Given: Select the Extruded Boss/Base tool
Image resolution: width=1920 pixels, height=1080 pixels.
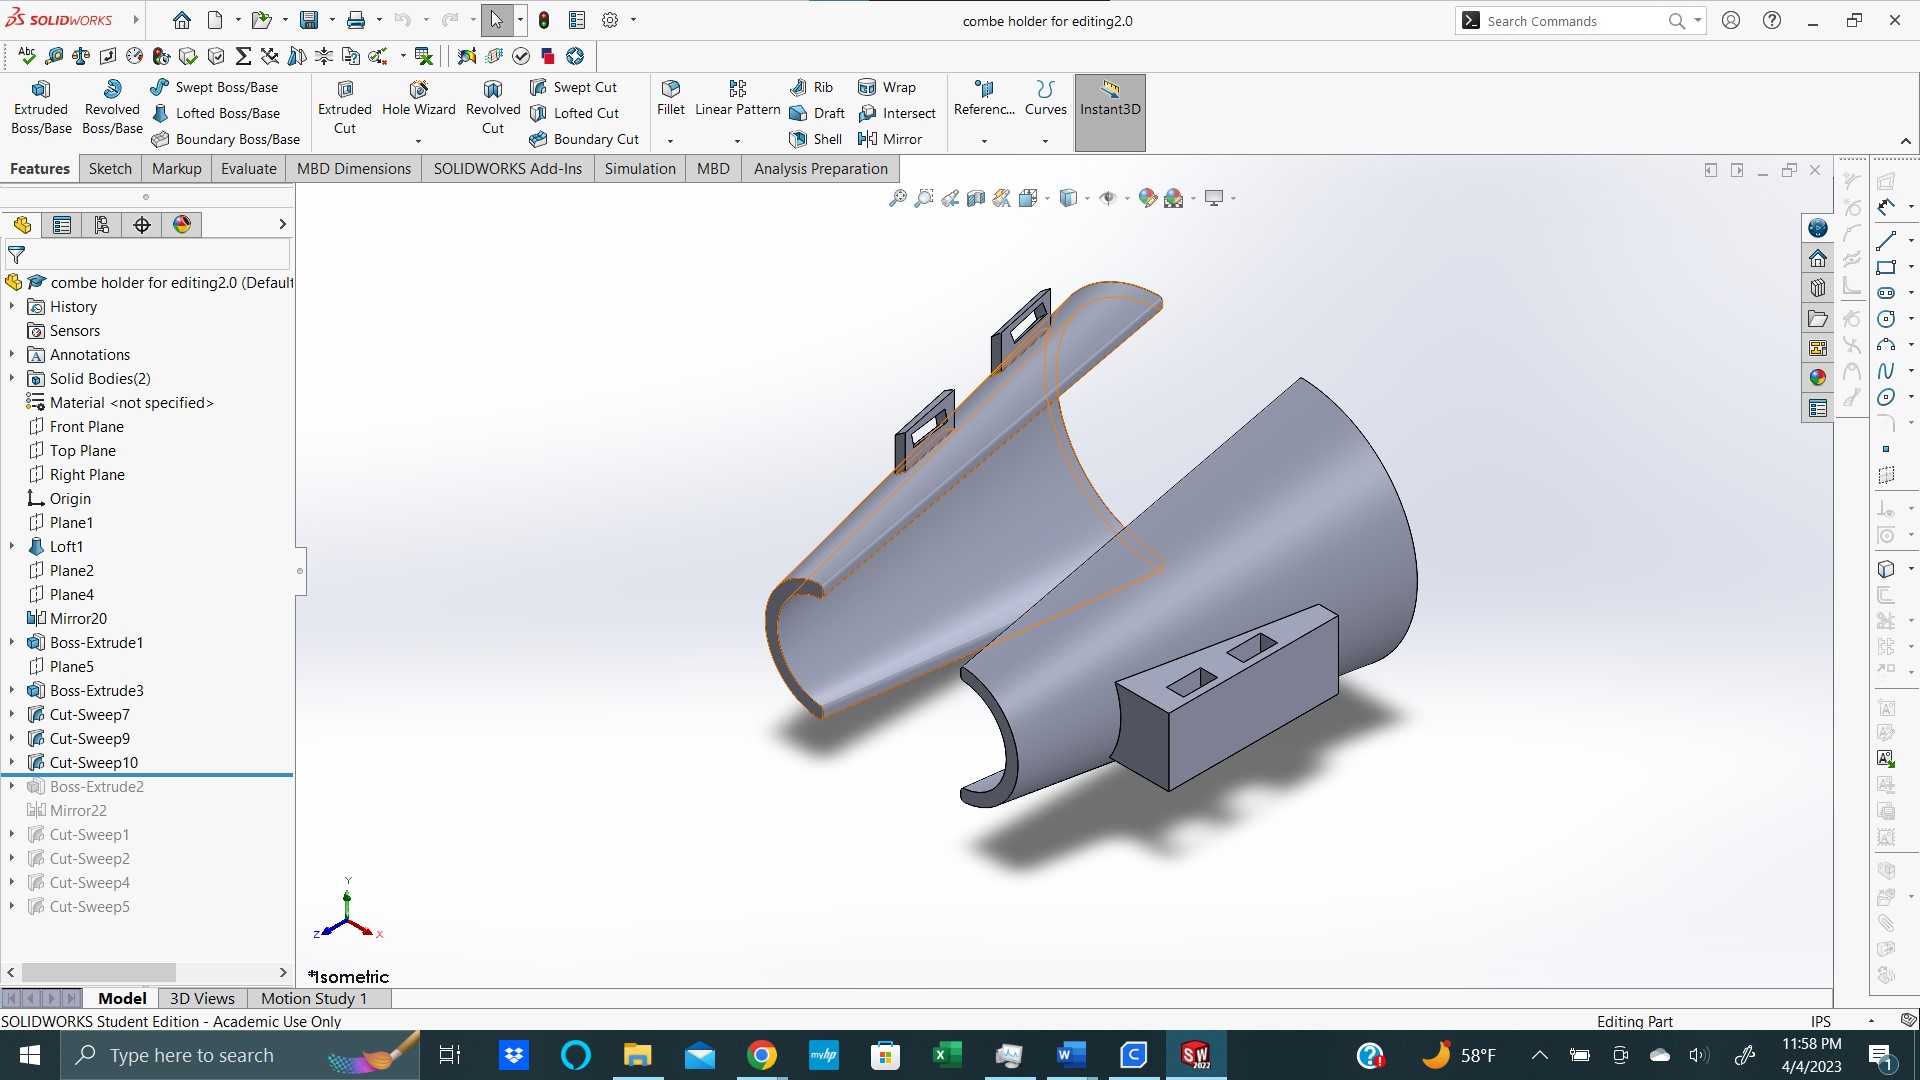Looking at the screenshot, I should [40, 105].
